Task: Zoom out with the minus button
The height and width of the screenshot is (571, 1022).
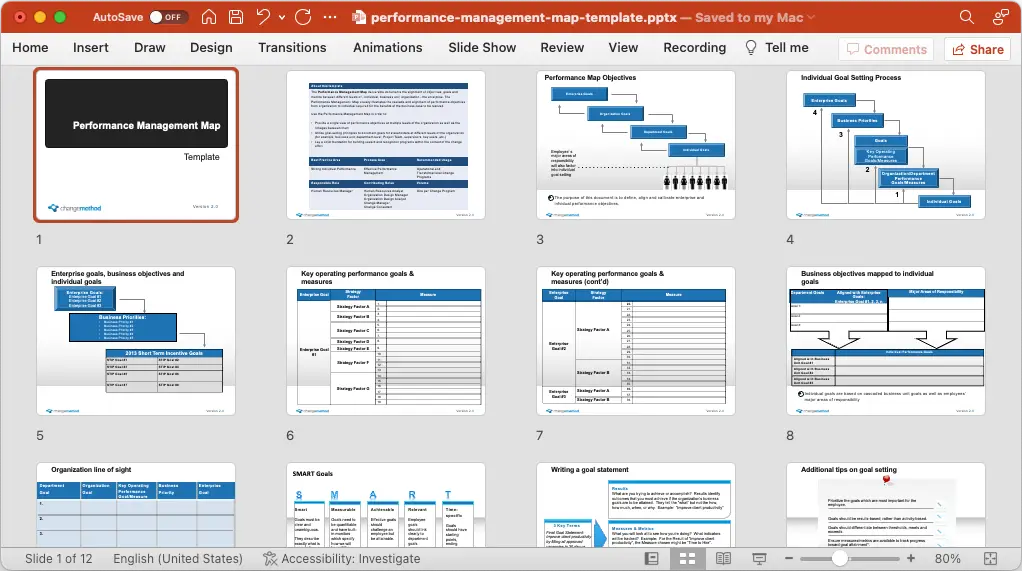Action: [x=789, y=559]
